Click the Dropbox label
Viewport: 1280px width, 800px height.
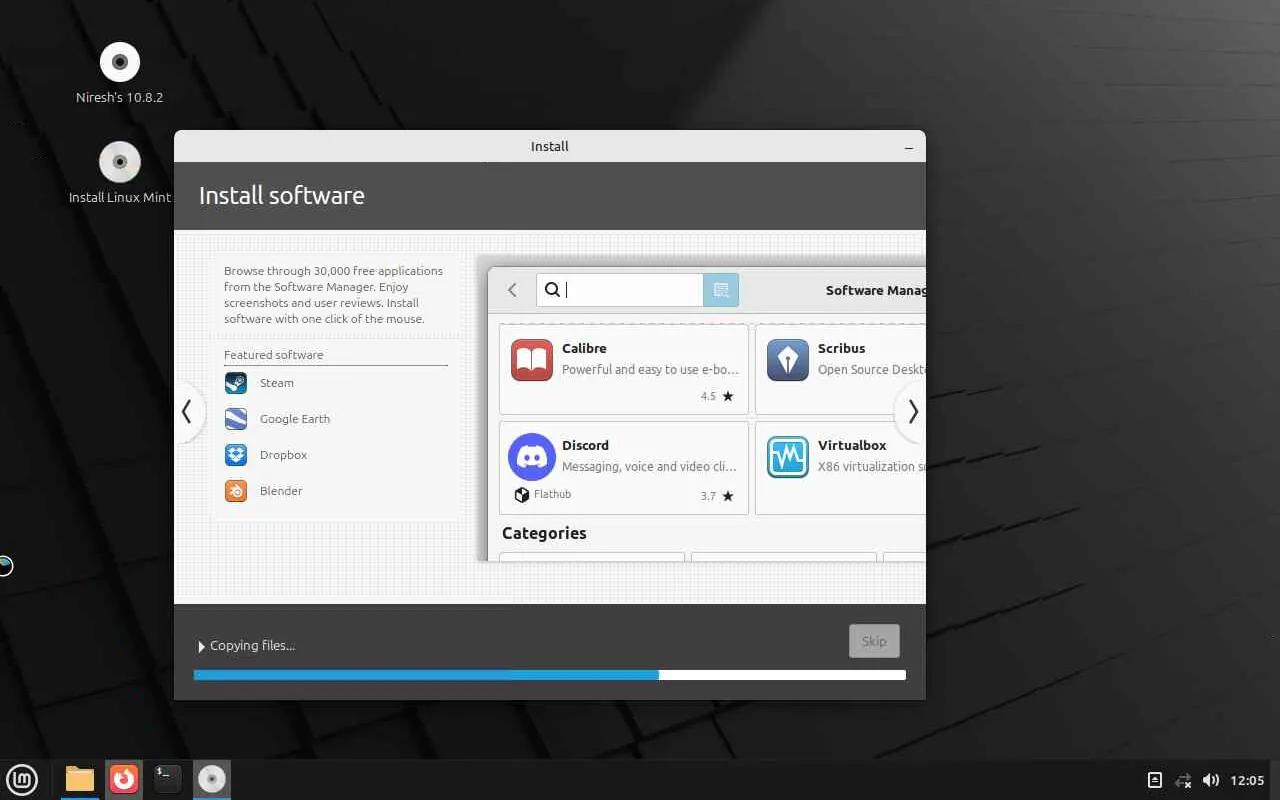point(284,455)
